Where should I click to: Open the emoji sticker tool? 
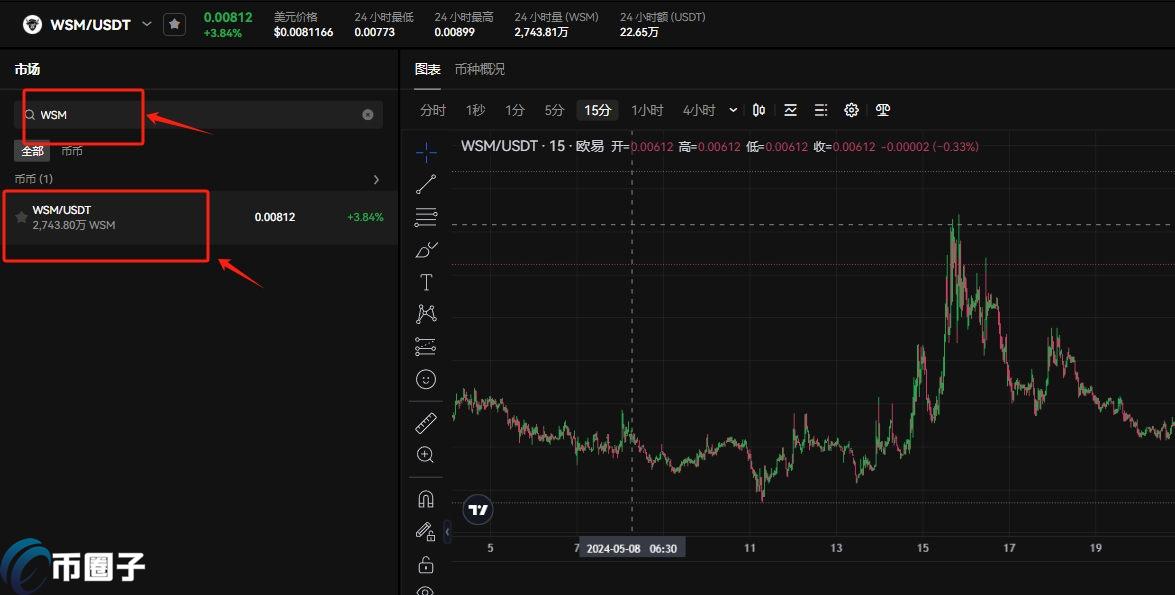pos(426,379)
